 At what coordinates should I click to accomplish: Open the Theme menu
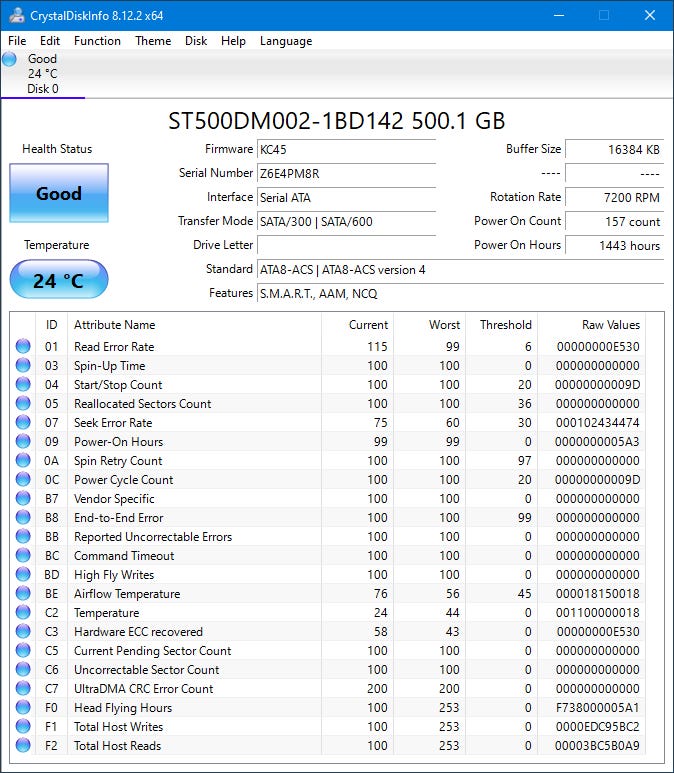point(153,41)
